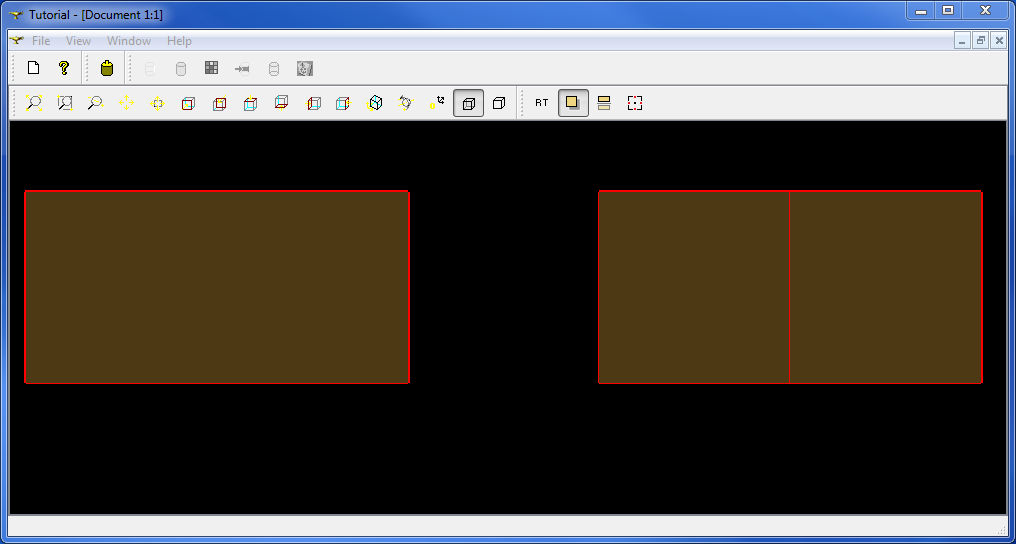Switch to the Axonometric view cube
This screenshot has height=544, width=1016.
tap(376, 103)
